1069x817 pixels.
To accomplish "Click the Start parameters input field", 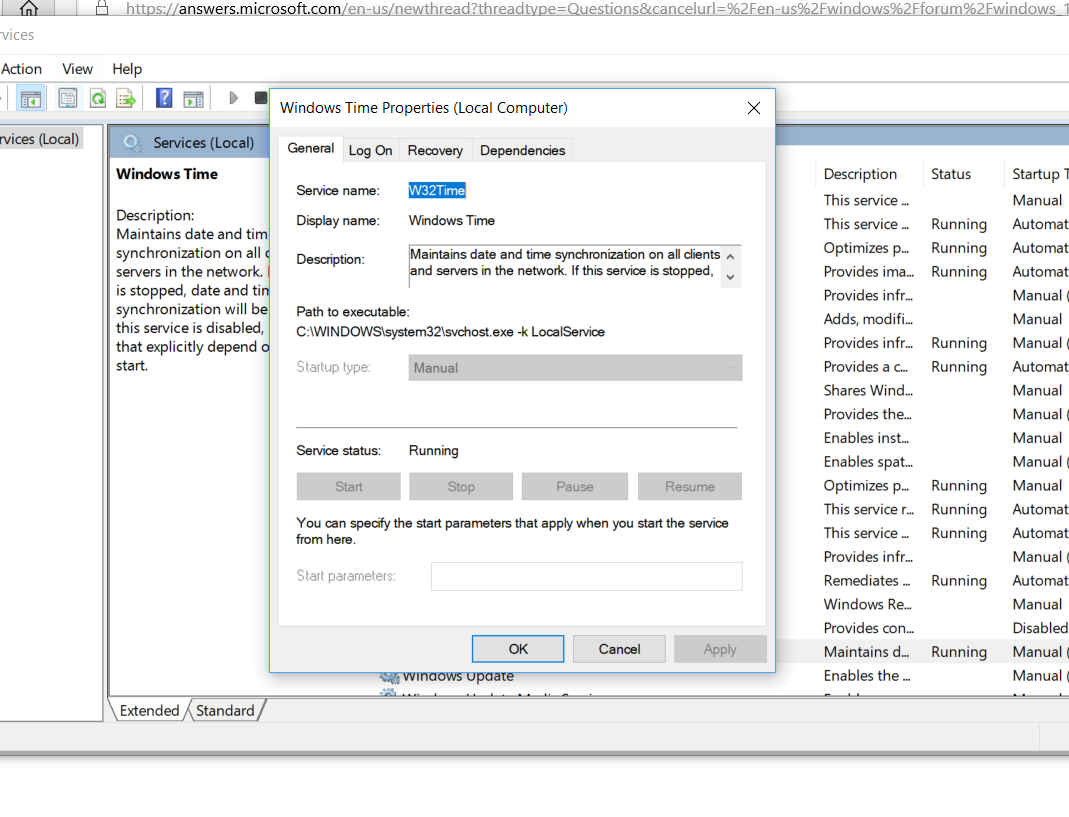I will coord(586,576).
